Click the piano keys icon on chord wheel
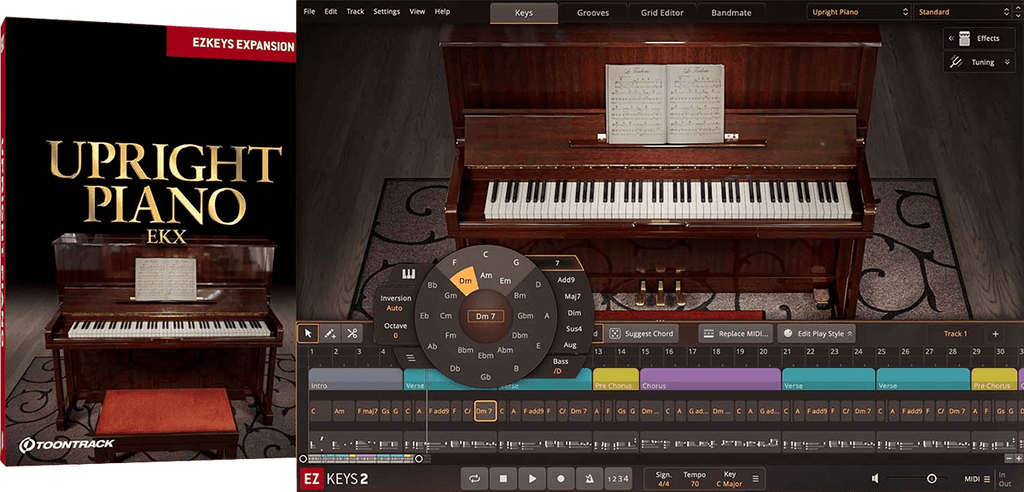This screenshot has height=492, width=1024. click(409, 274)
